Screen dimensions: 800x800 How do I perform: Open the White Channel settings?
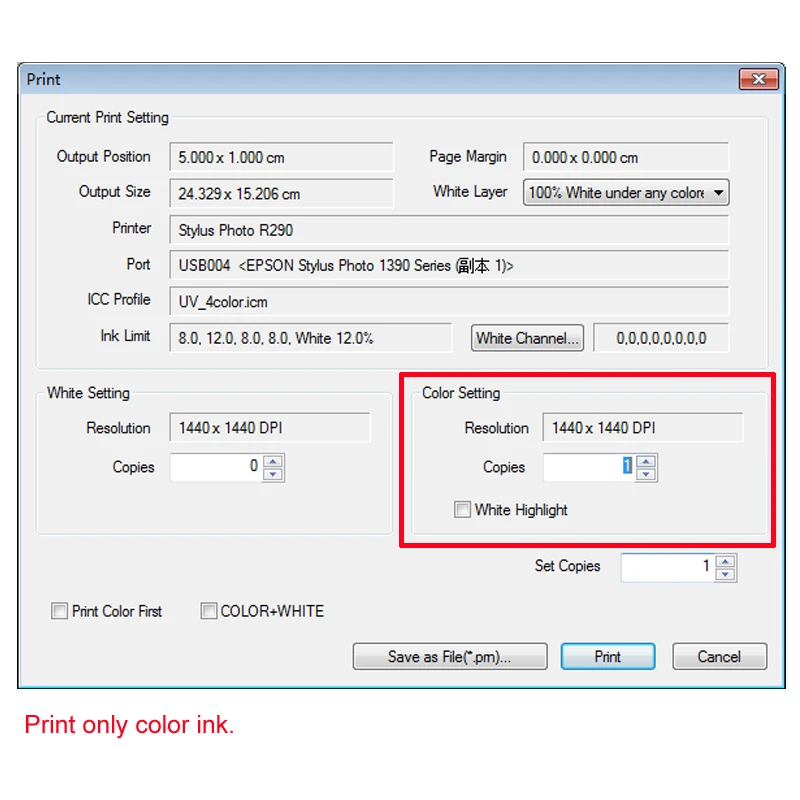pyautogui.click(x=527, y=338)
